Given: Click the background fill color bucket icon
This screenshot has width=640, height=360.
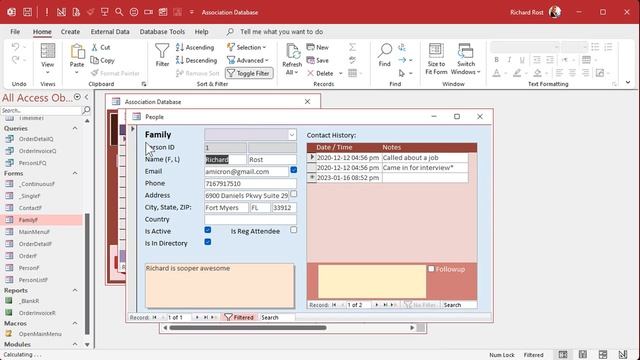Looking at the screenshot, I should click(538, 73).
